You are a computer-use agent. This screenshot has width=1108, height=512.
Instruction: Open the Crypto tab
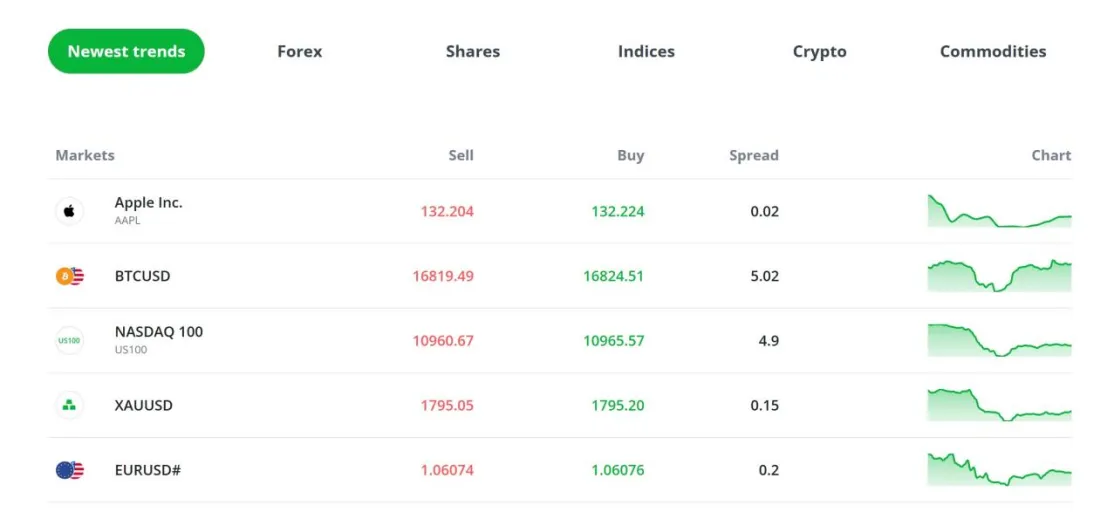pos(819,52)
